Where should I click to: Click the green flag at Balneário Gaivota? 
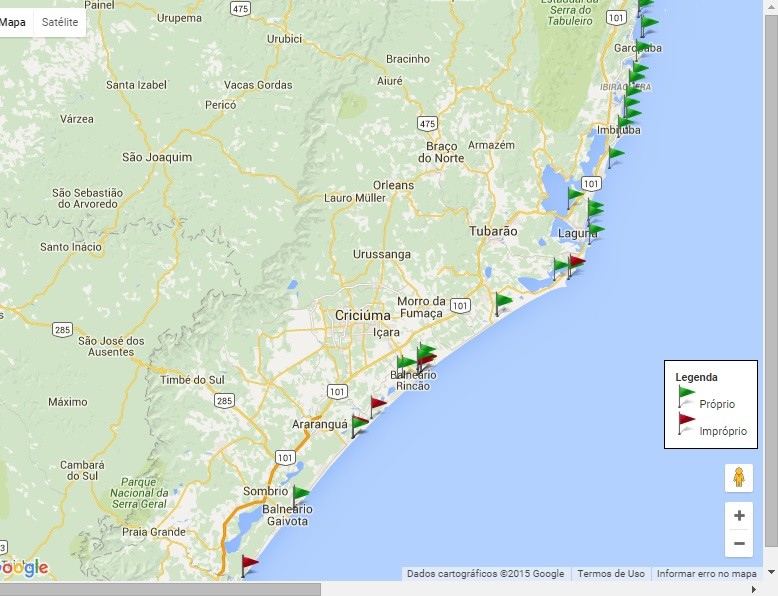point(300,496)
